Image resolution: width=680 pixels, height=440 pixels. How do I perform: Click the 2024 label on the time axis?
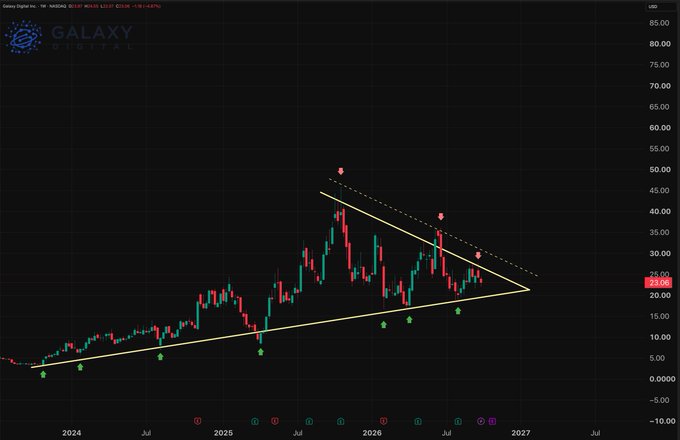tap(72, 433)
